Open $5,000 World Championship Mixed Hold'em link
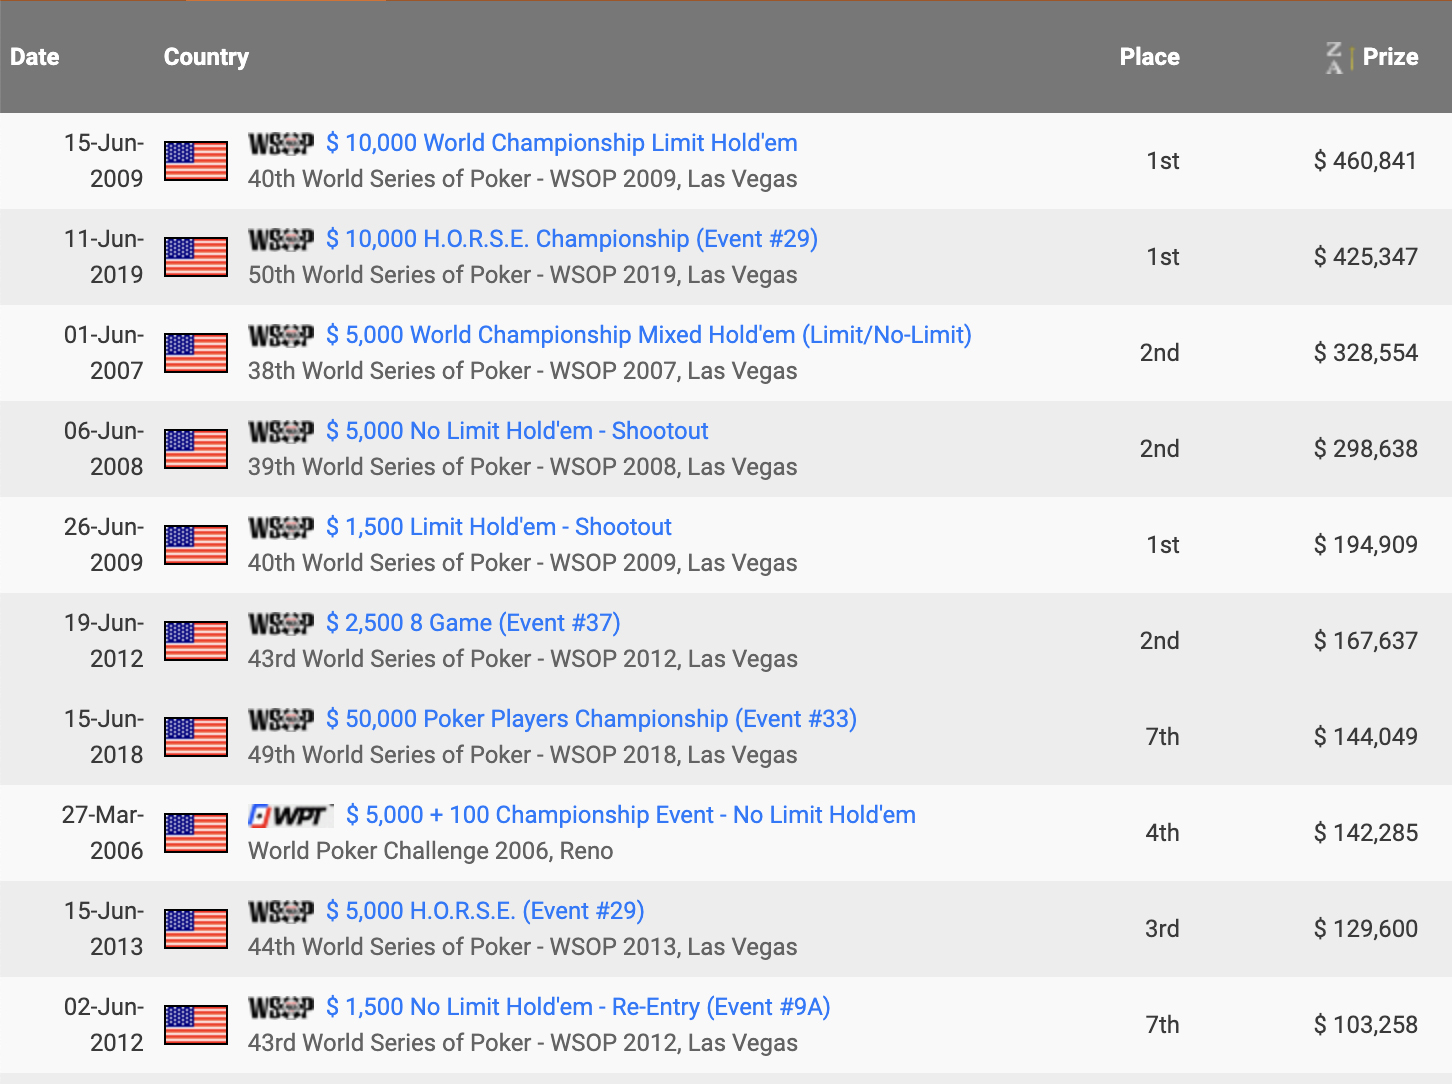Viewport: 1452px width, 1084px height. pos(648,335)
